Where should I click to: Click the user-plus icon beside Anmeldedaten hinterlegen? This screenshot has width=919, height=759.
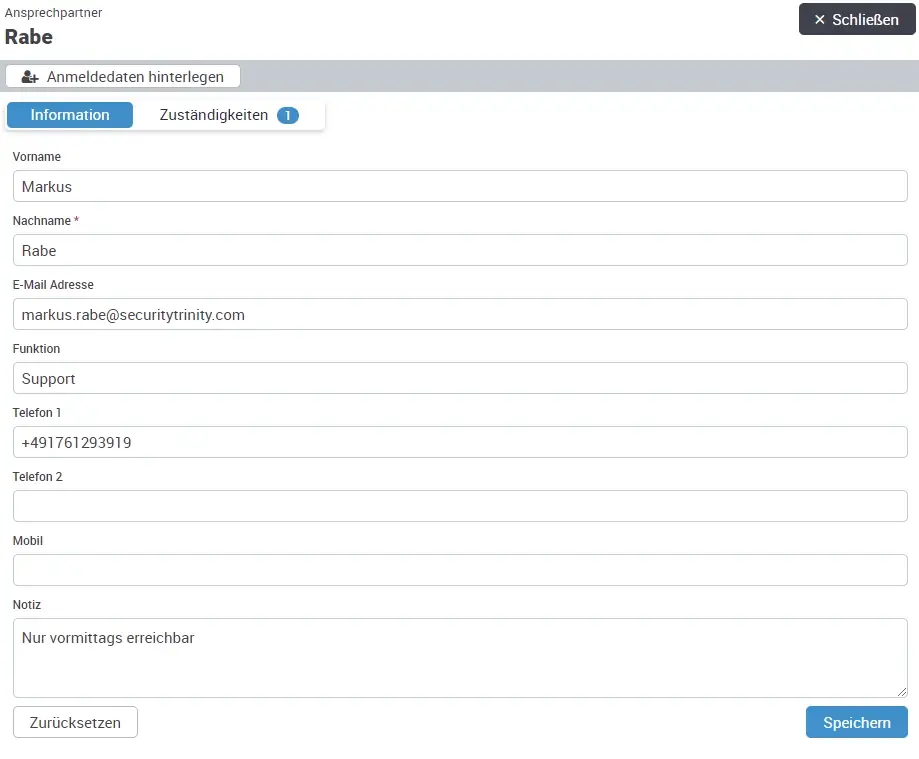pyautogui.click(x=30, y=77)
